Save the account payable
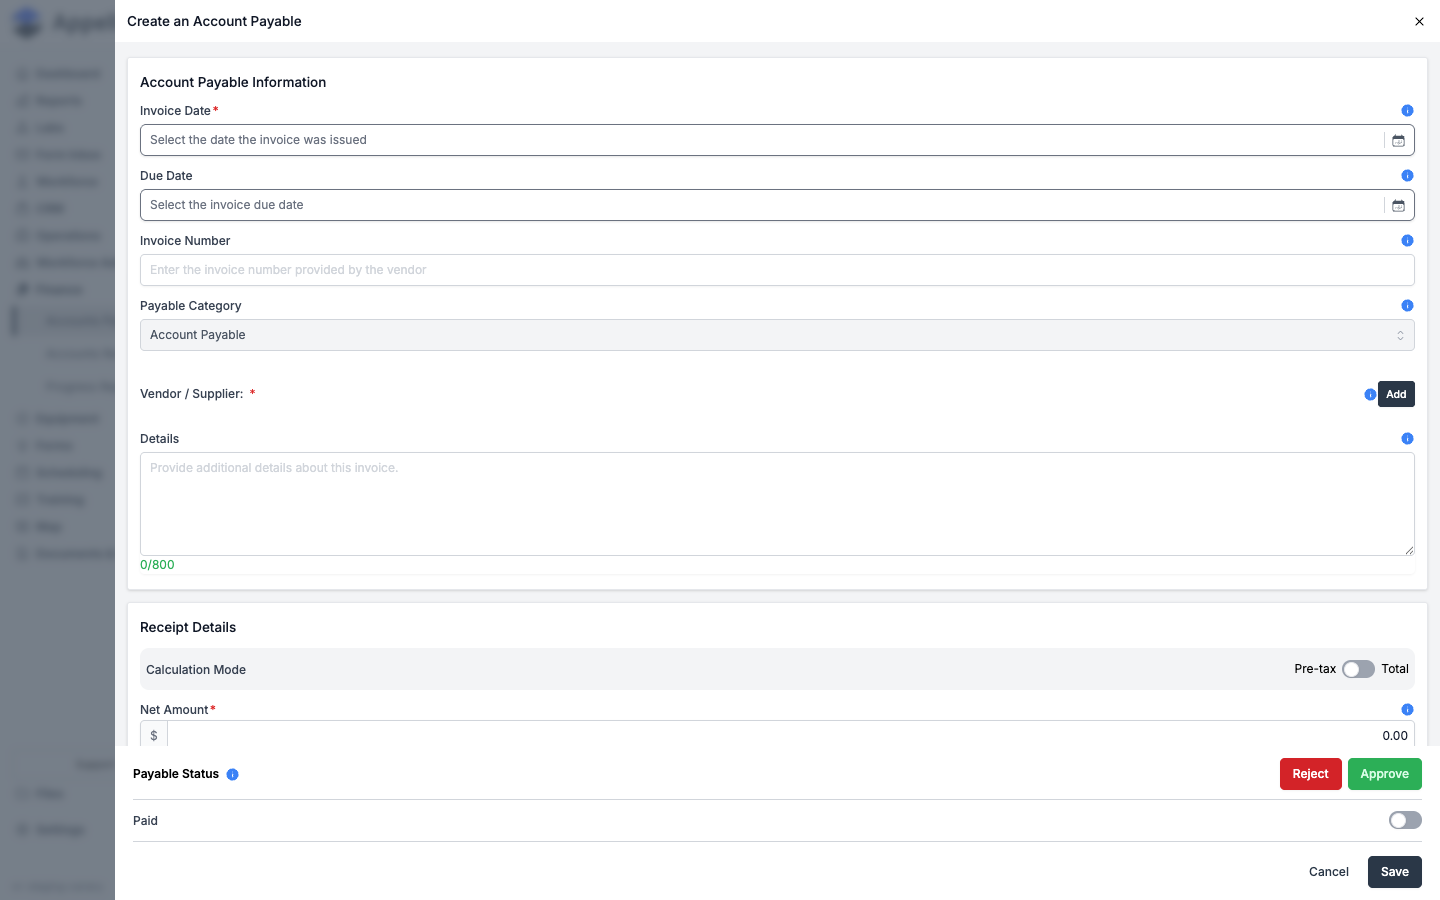 tap(1394, 872)
